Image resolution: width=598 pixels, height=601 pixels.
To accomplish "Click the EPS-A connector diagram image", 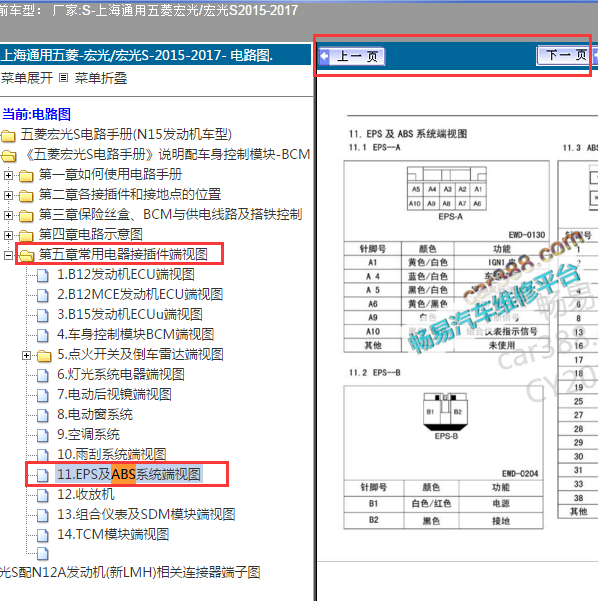I will pos(447,189).
